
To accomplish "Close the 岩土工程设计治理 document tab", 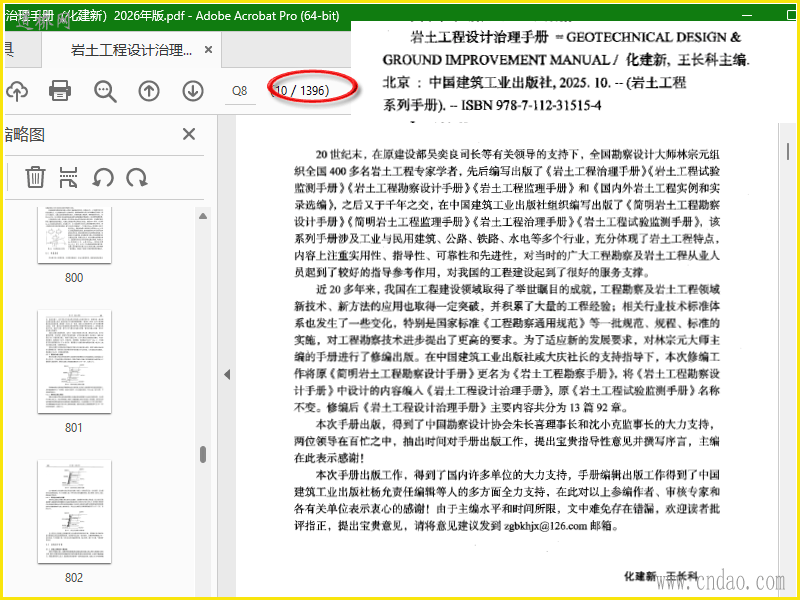I will click(208, 49).
